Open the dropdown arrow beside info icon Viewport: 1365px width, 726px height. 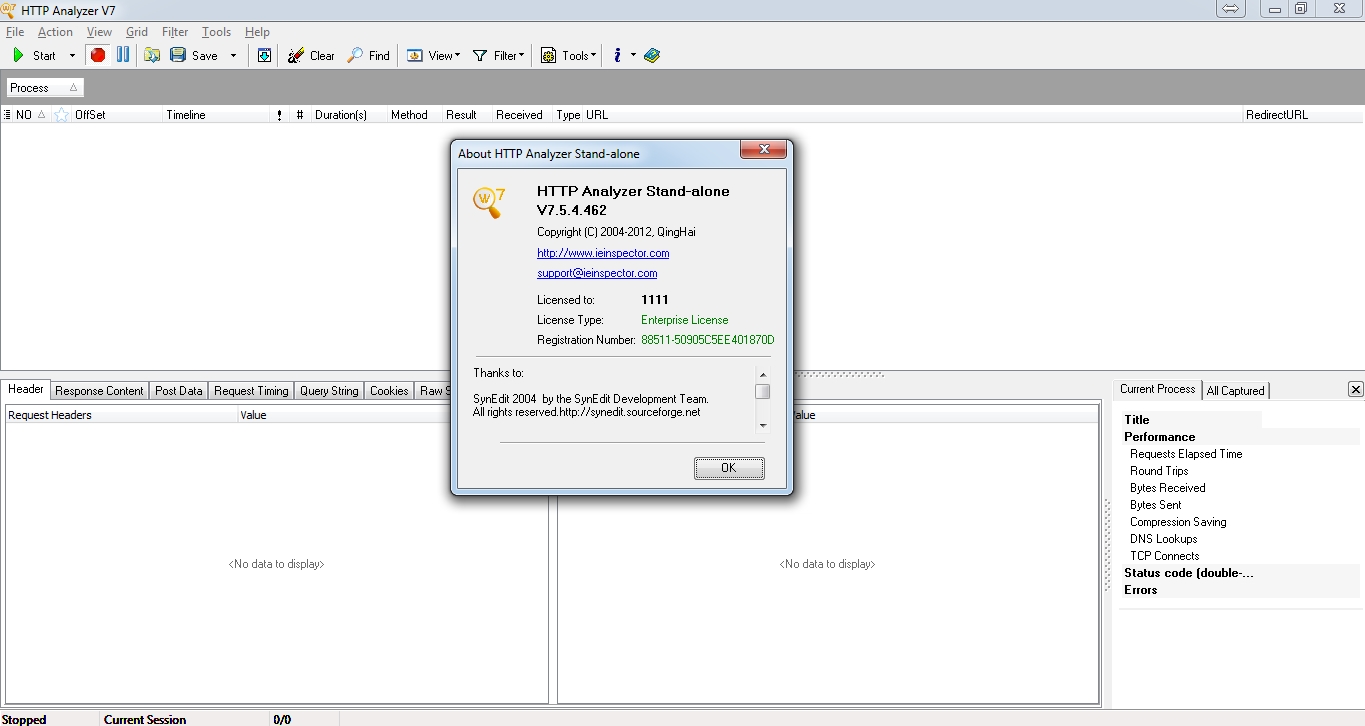633,56
